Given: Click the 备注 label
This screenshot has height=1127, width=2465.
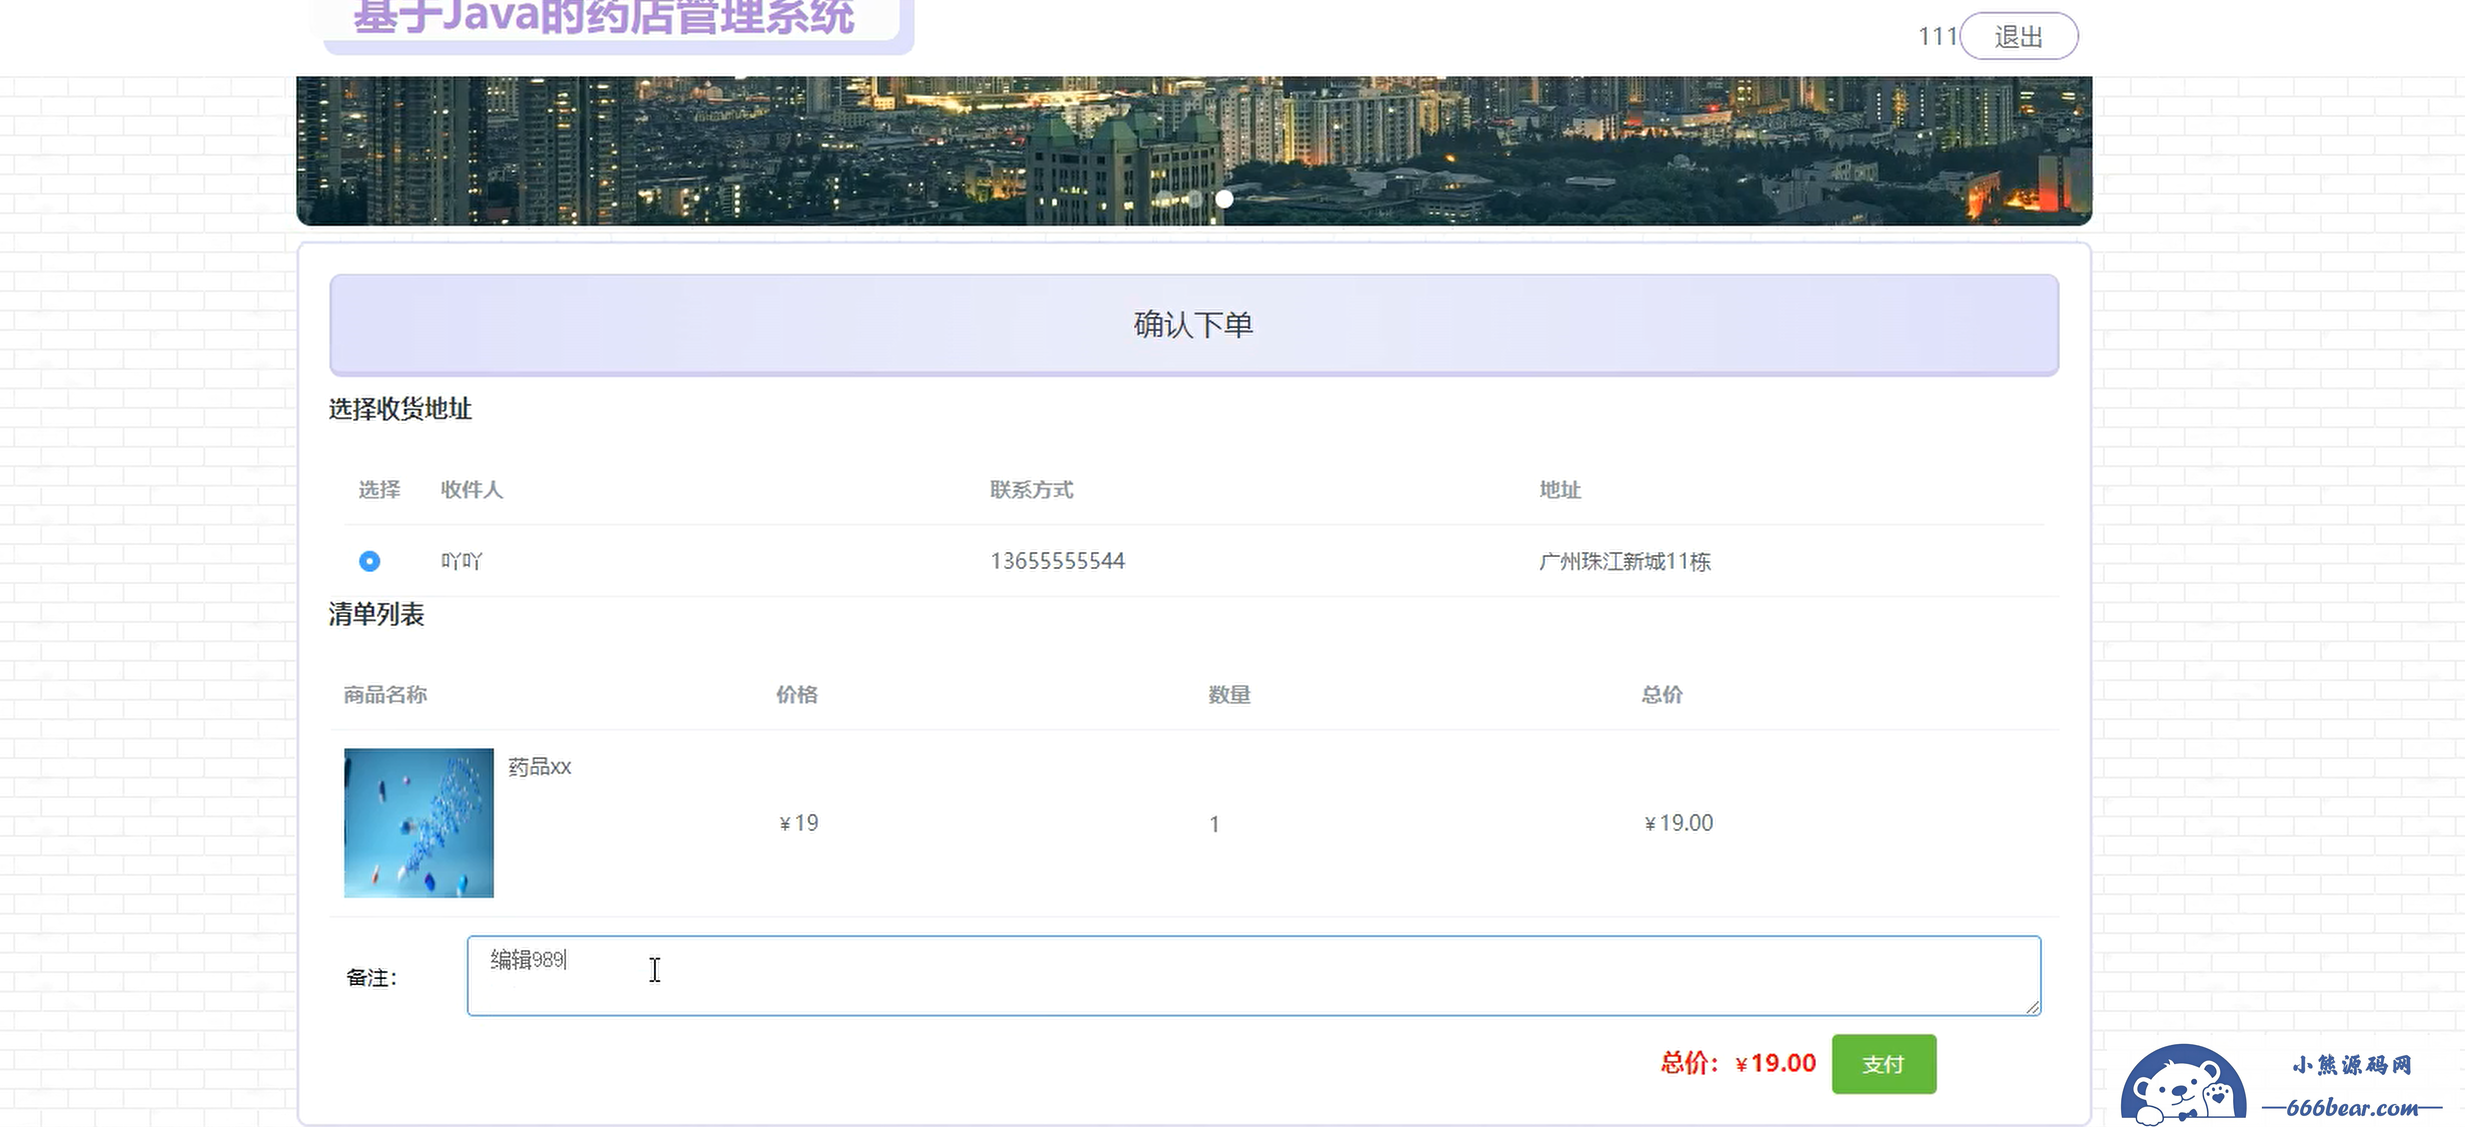Looking at the screenshot, I should [371, 978].
